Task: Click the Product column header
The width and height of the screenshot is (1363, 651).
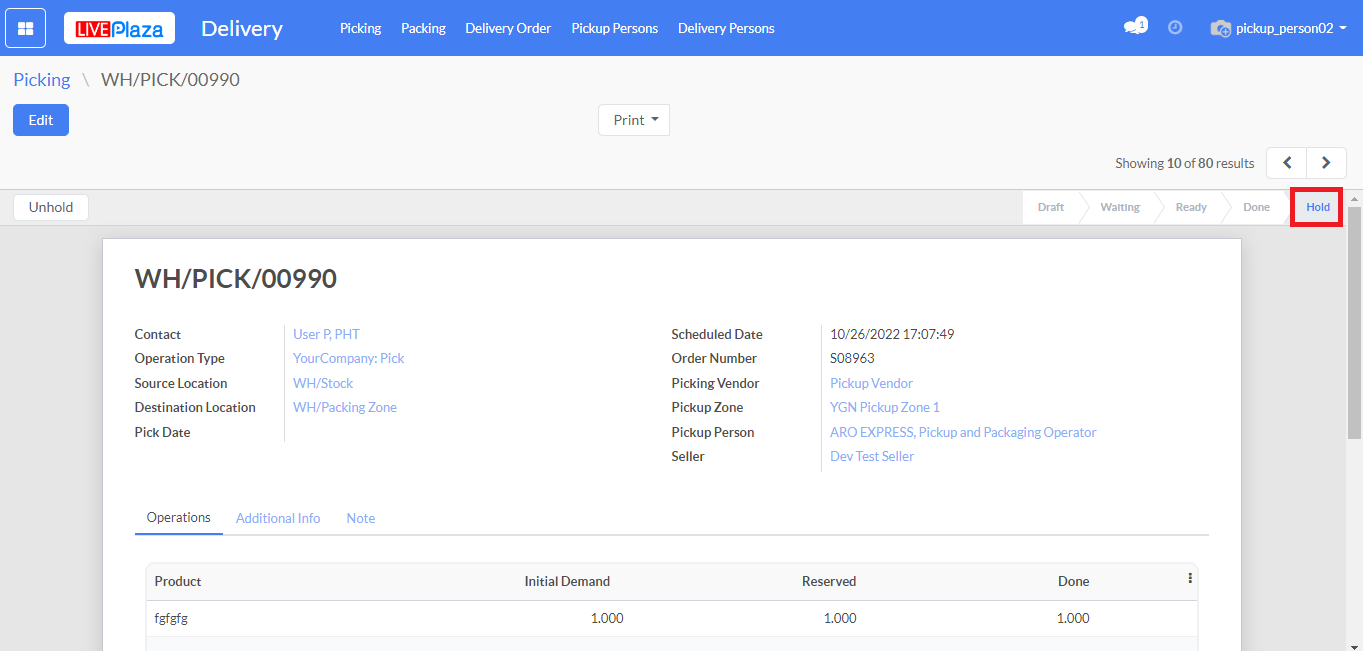Action: [178, 581]
